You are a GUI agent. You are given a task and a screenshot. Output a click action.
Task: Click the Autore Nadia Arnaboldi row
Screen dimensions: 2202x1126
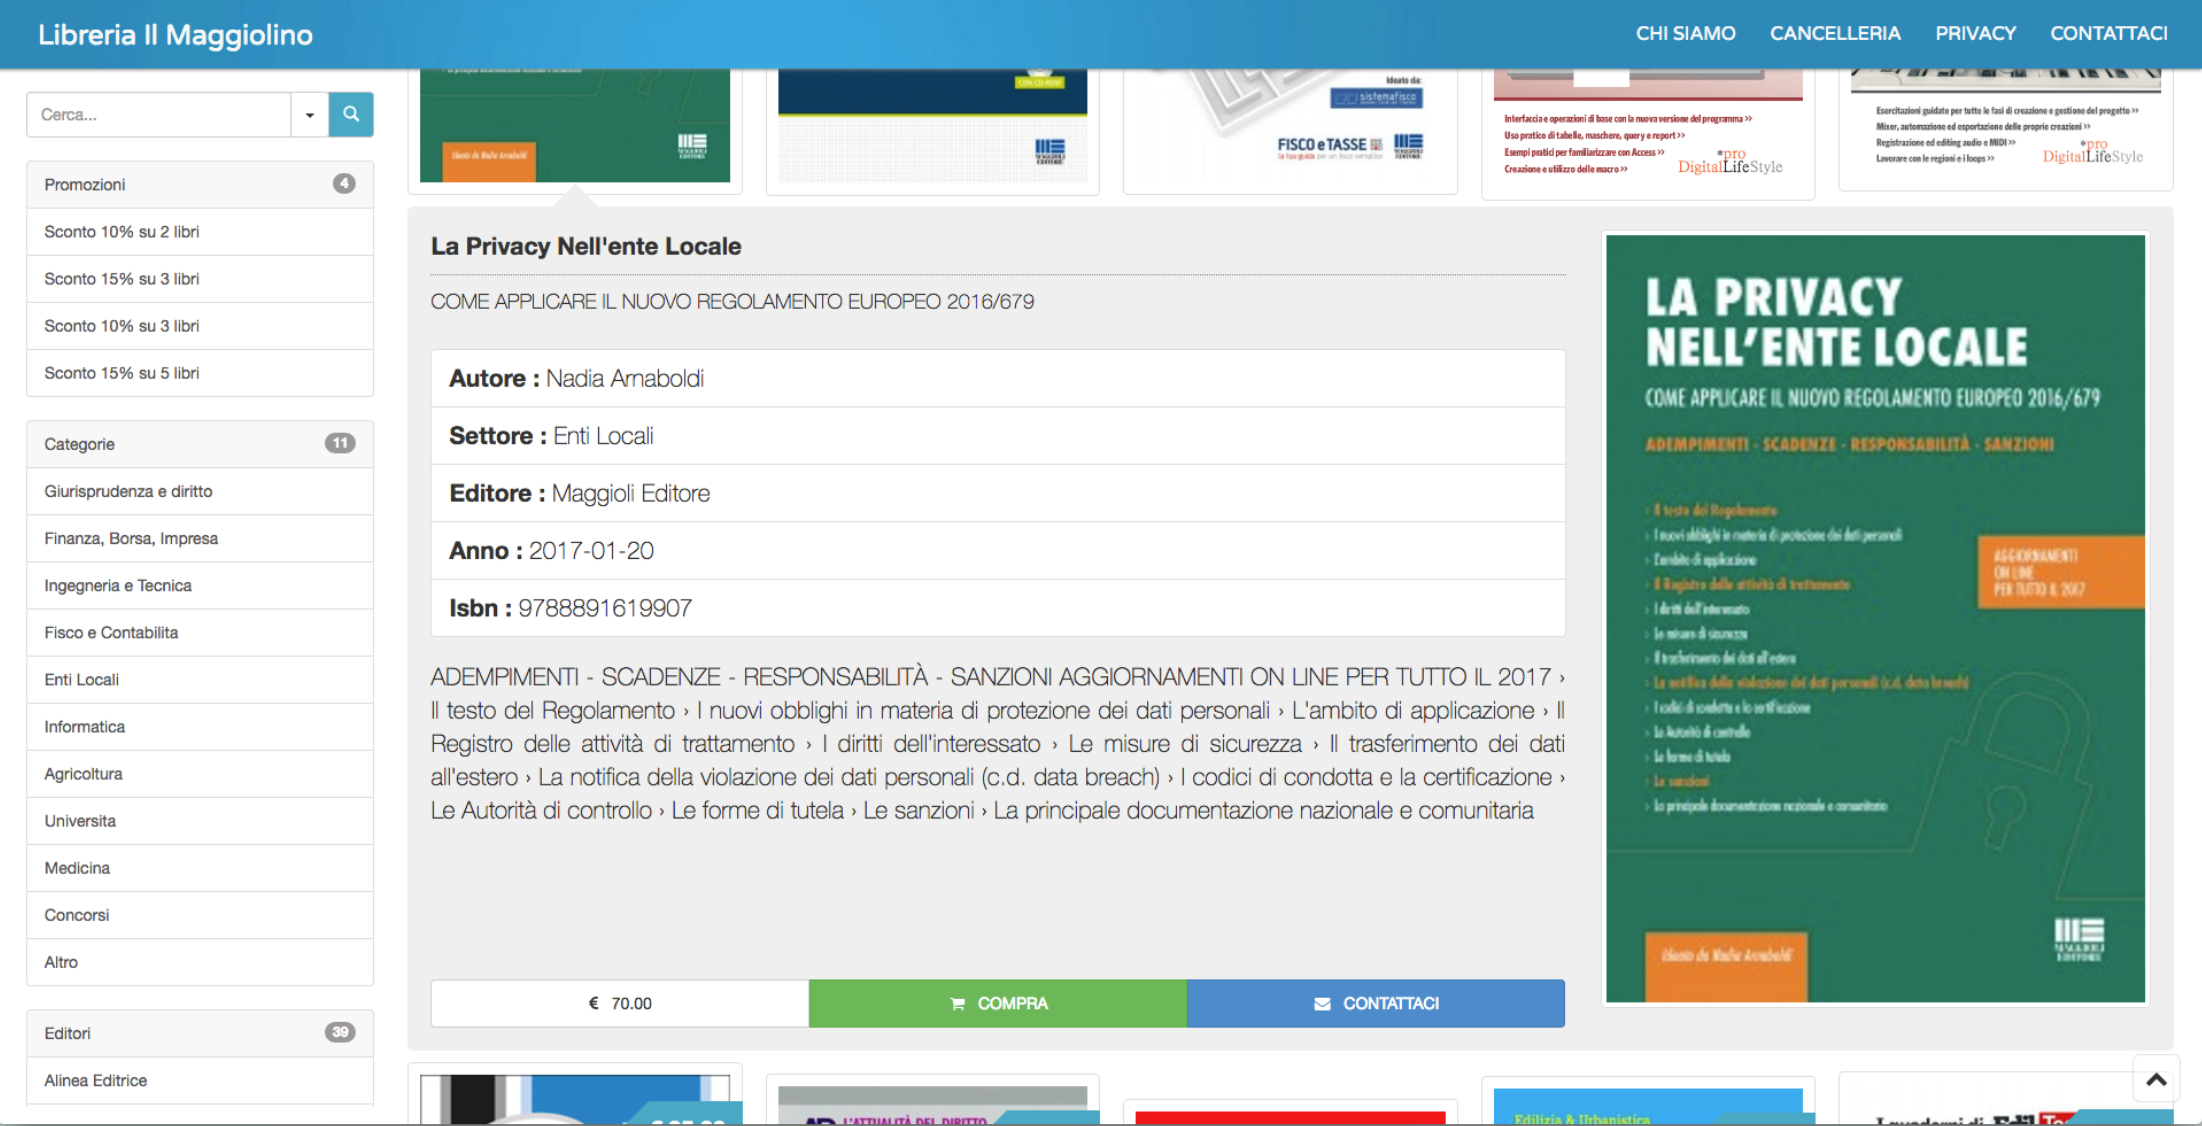998,378
